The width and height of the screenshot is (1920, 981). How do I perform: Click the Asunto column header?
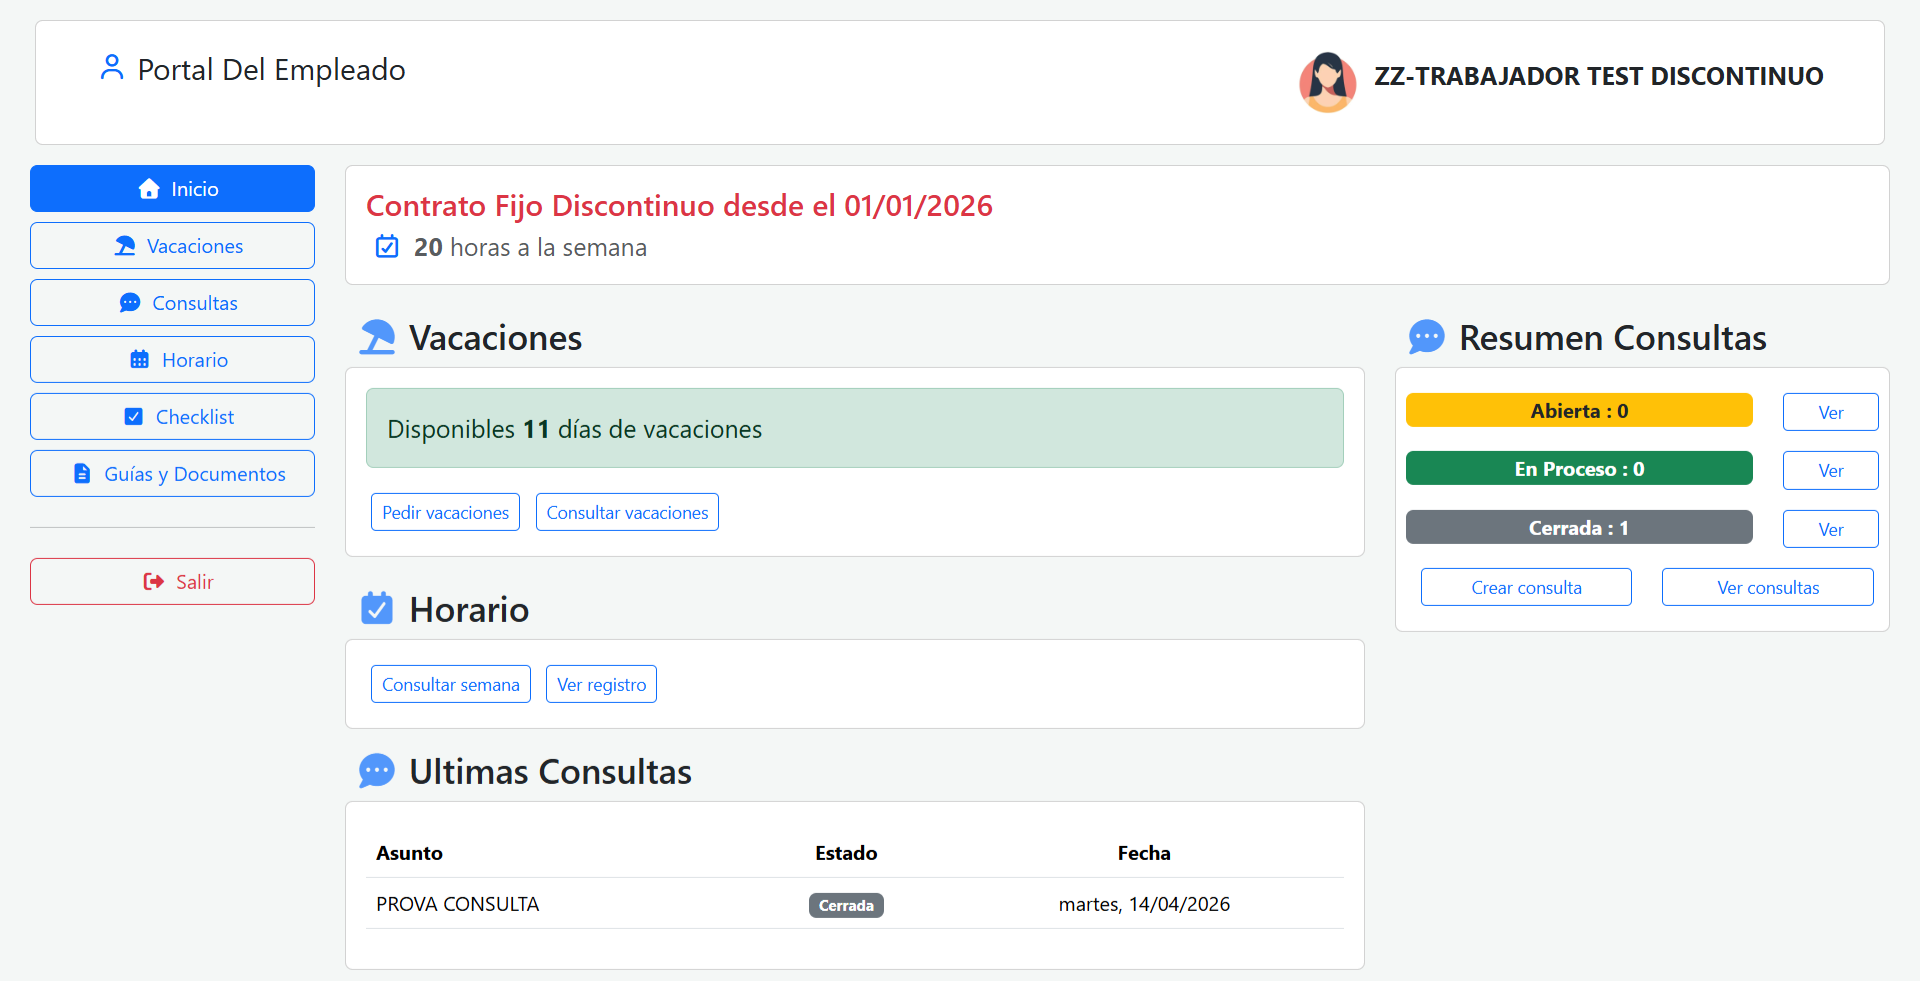(x=409, y=853)
